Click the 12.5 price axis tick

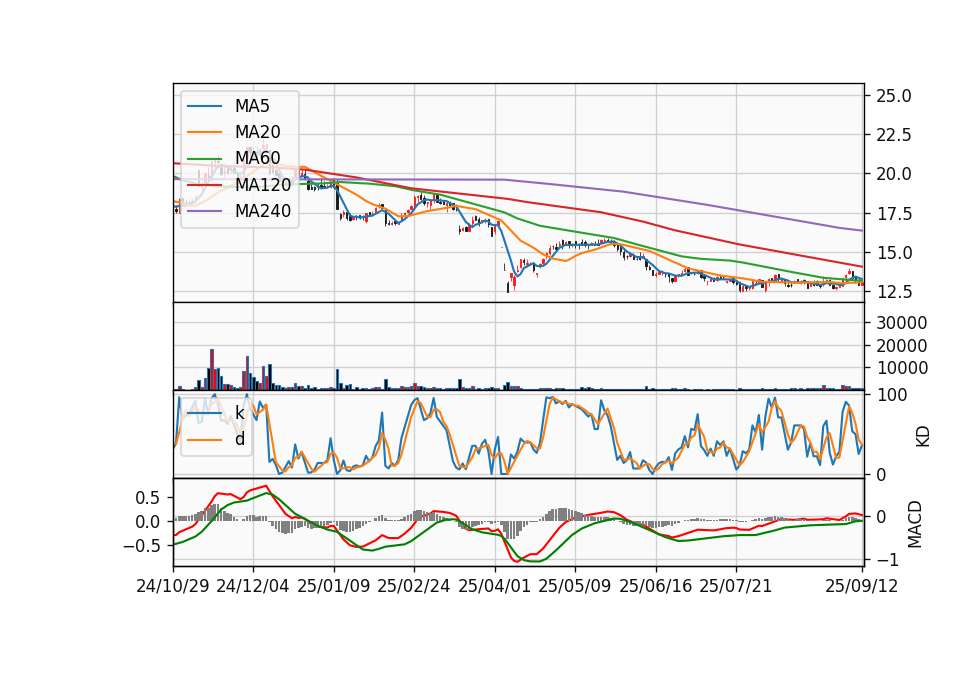pos(893,292)
